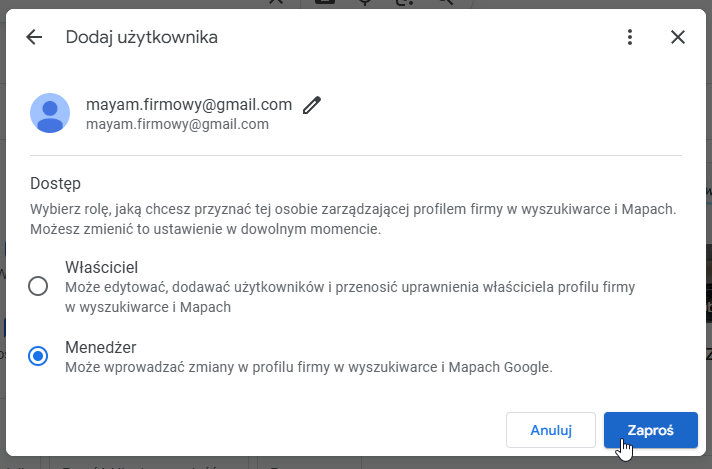Image resolution: width=712 pixels, height=469 pixels.
Task: Click the magnifier icon behind the dialog
Action: (x=446, y=3)
